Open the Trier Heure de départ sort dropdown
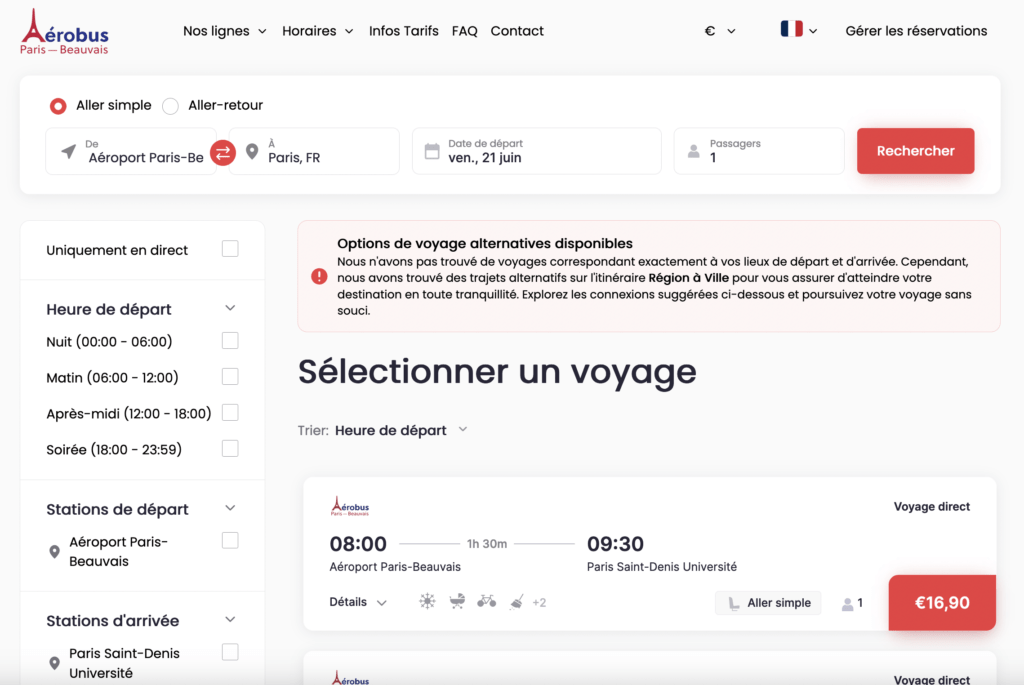Image resolution: width=1024 pixels, height=685 pixels. point(401,430)
